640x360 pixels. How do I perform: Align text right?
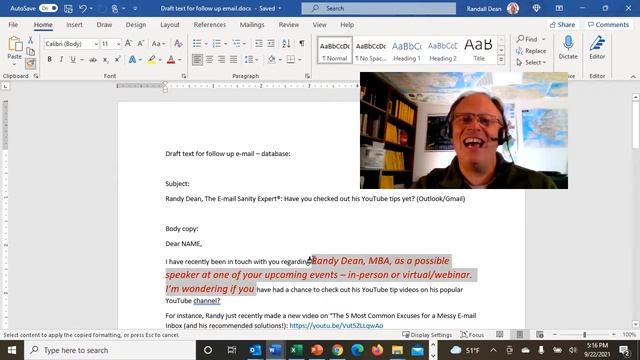[222, 60]
